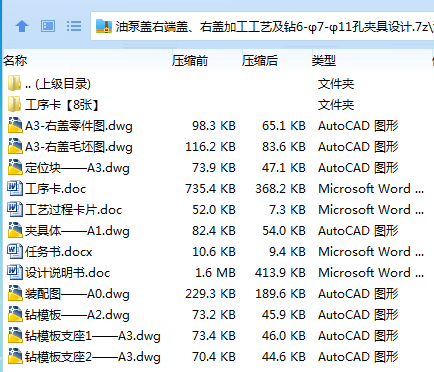Click DWG icon of 定位块——A3.dwg
Screen dimensions: 434x372
[x=15, y=167]
